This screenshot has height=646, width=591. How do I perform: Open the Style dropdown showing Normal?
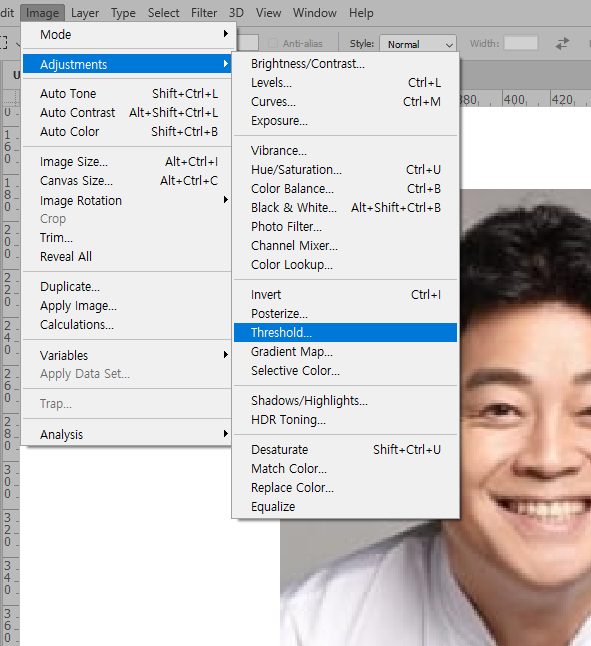(x=418, y=44)
